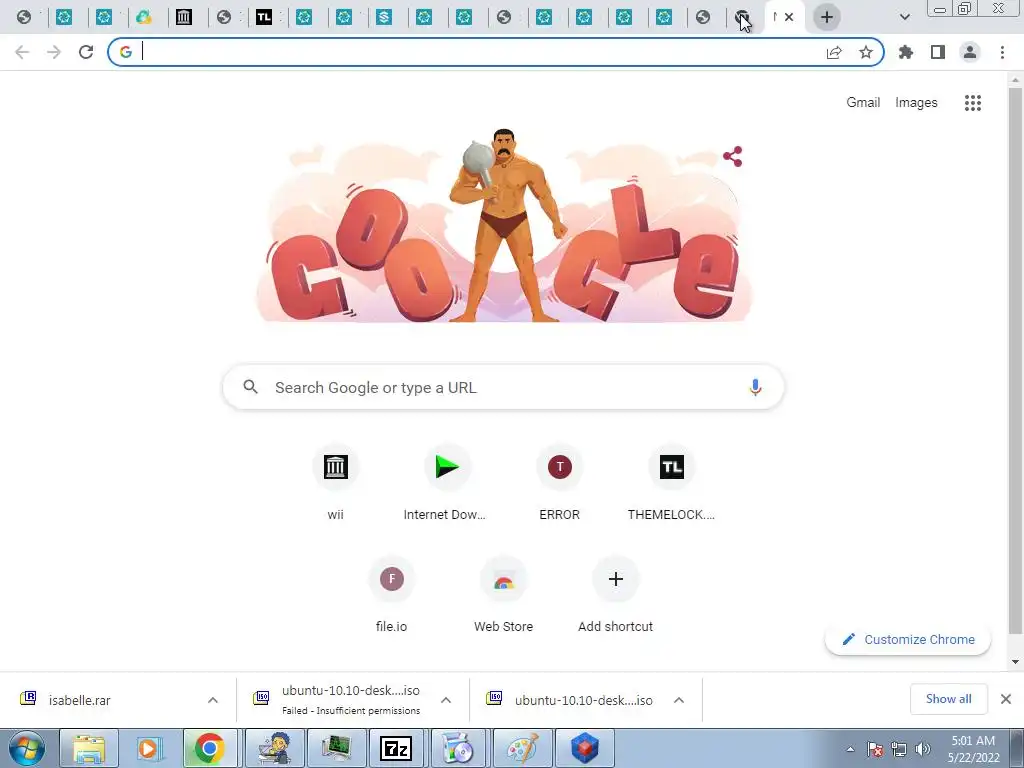Open the disc installer taskbar icon
Screen dimensions: 1024x768
point(459,748)
